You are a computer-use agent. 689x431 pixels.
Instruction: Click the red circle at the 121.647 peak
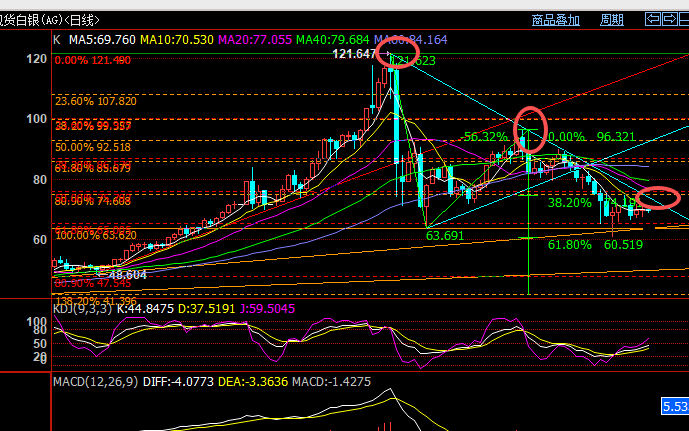[397, 53]
